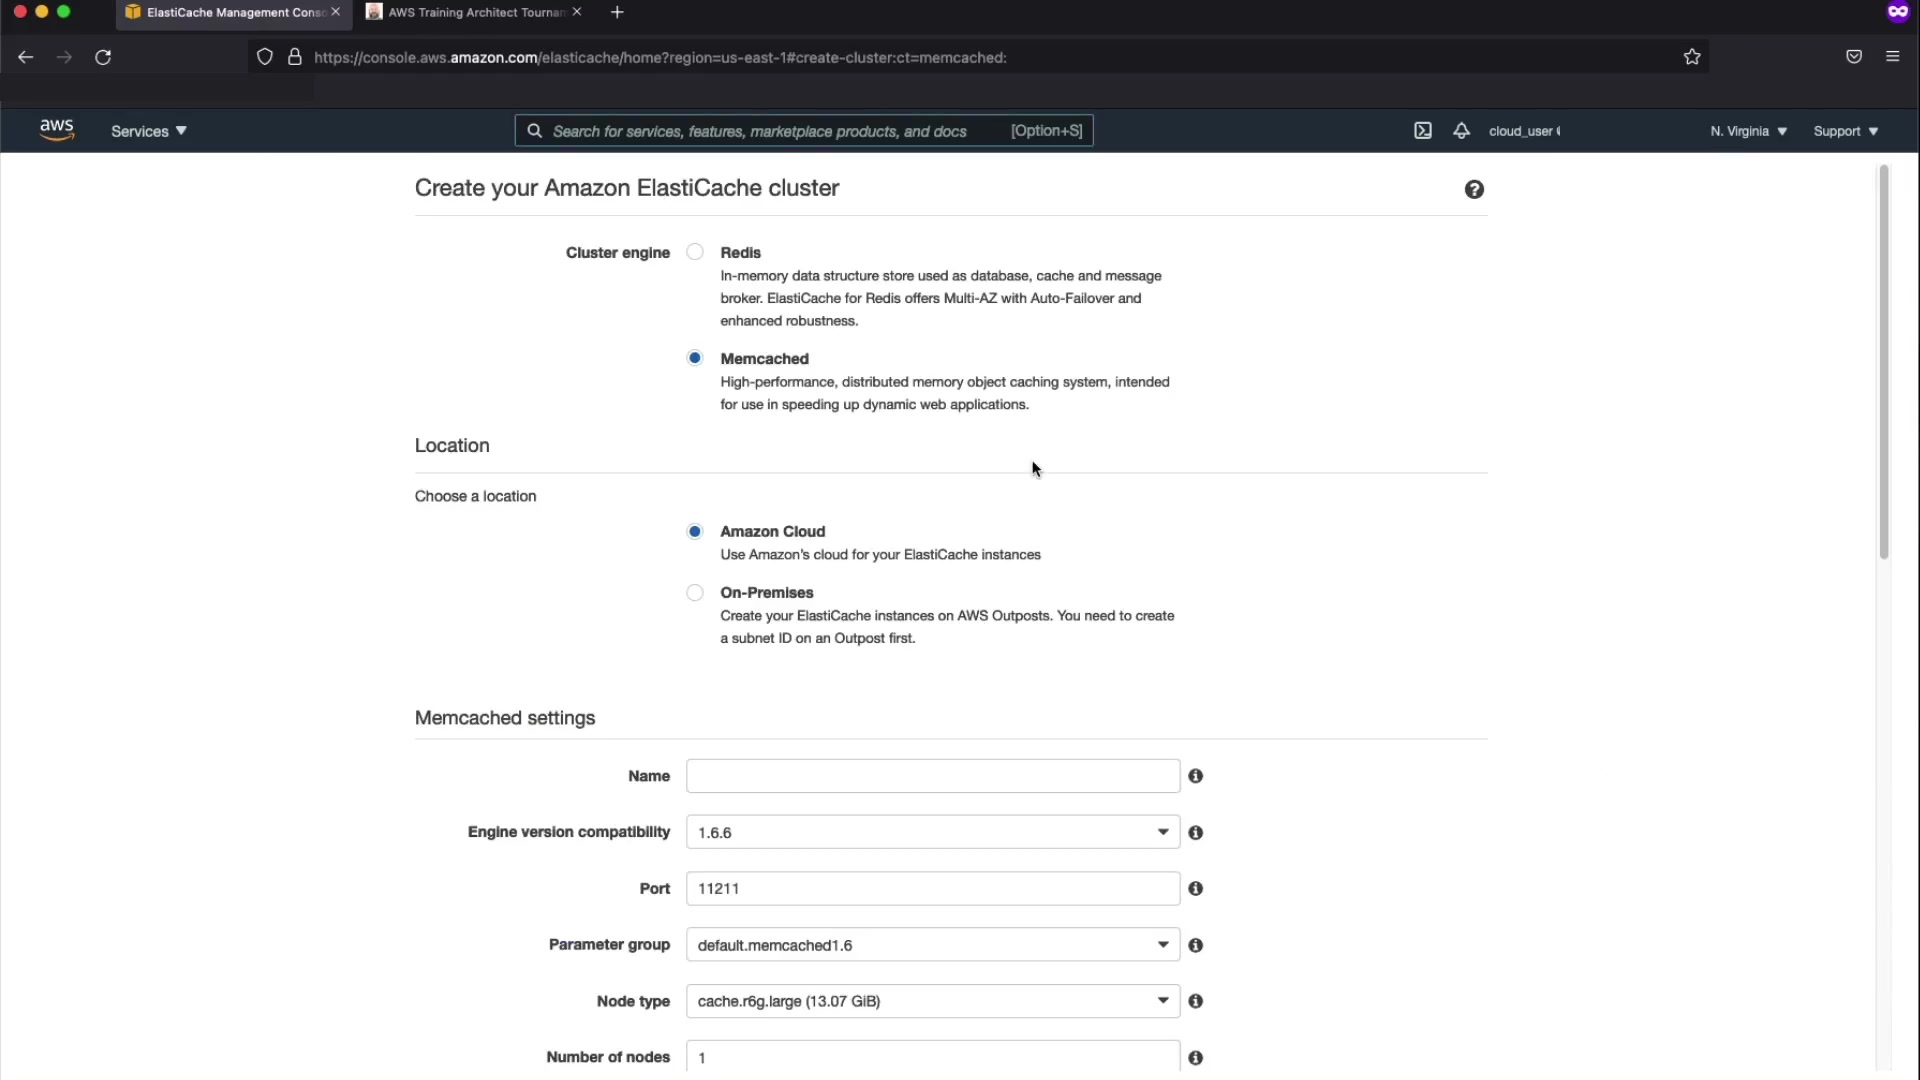
Task: Click the notifications bell icon
Action: [x=1461, y=131]
